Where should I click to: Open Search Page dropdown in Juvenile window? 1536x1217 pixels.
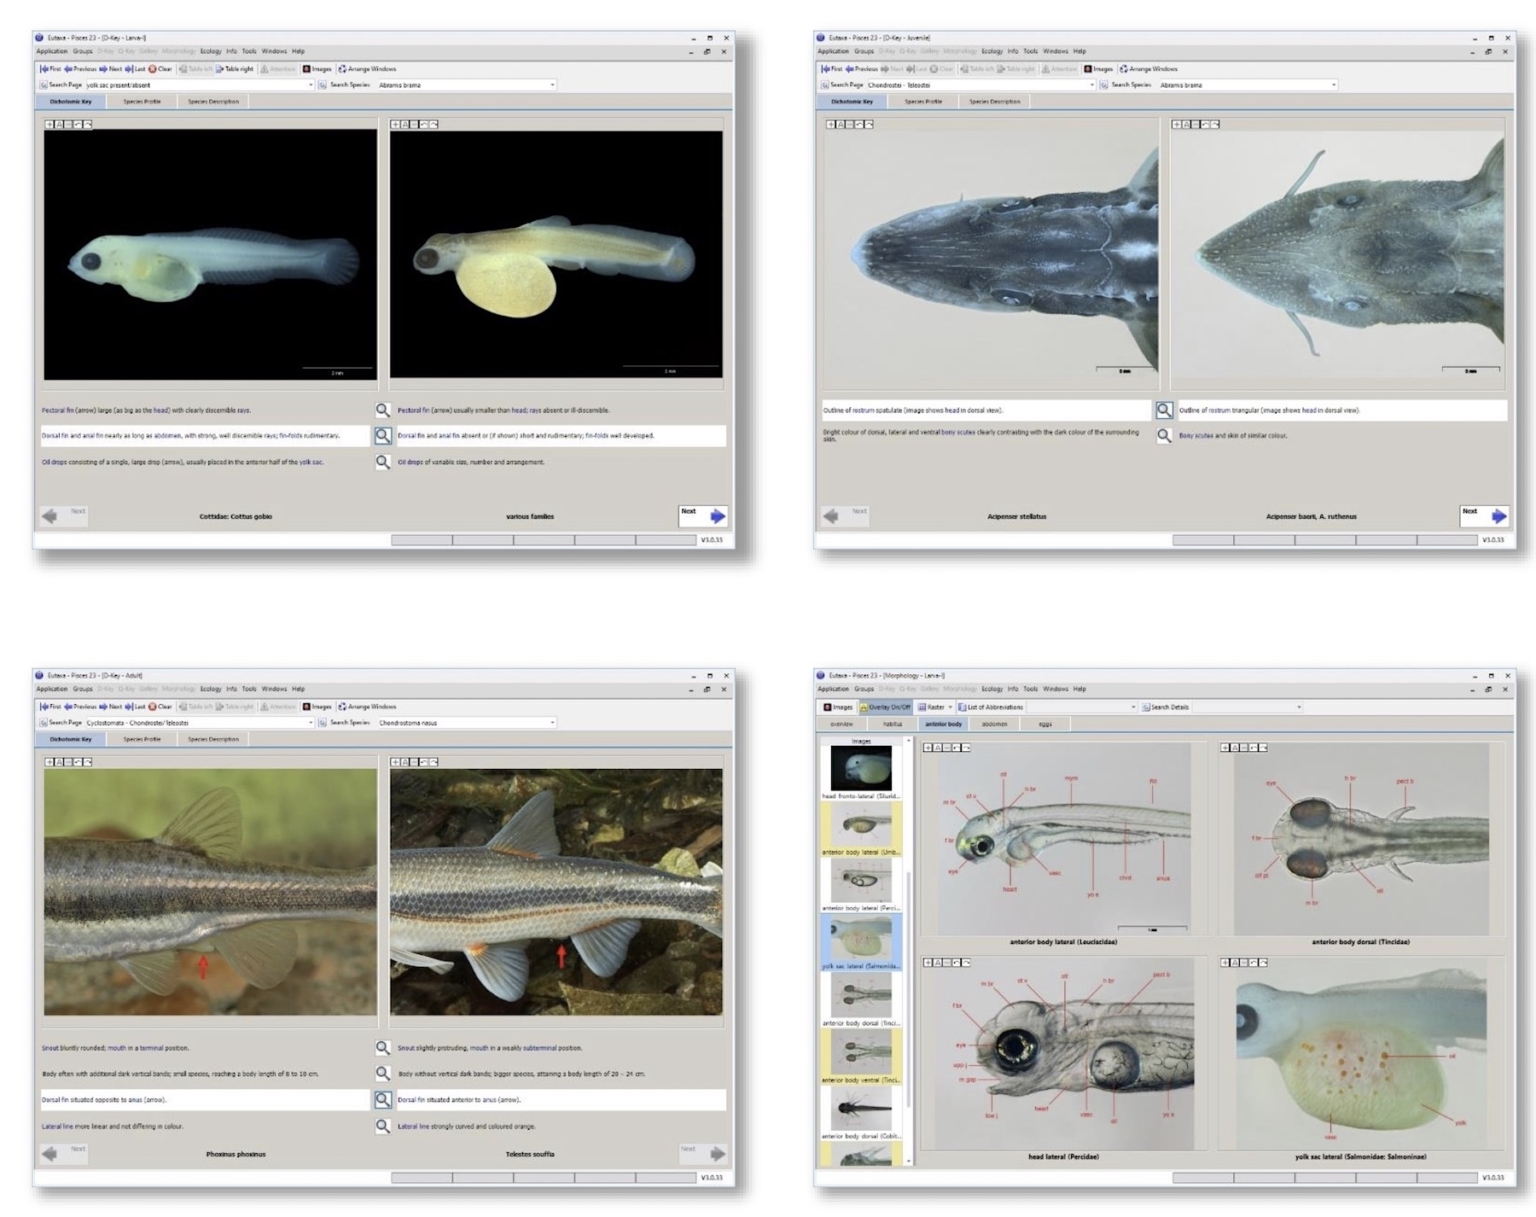[x=1092, y=85]
